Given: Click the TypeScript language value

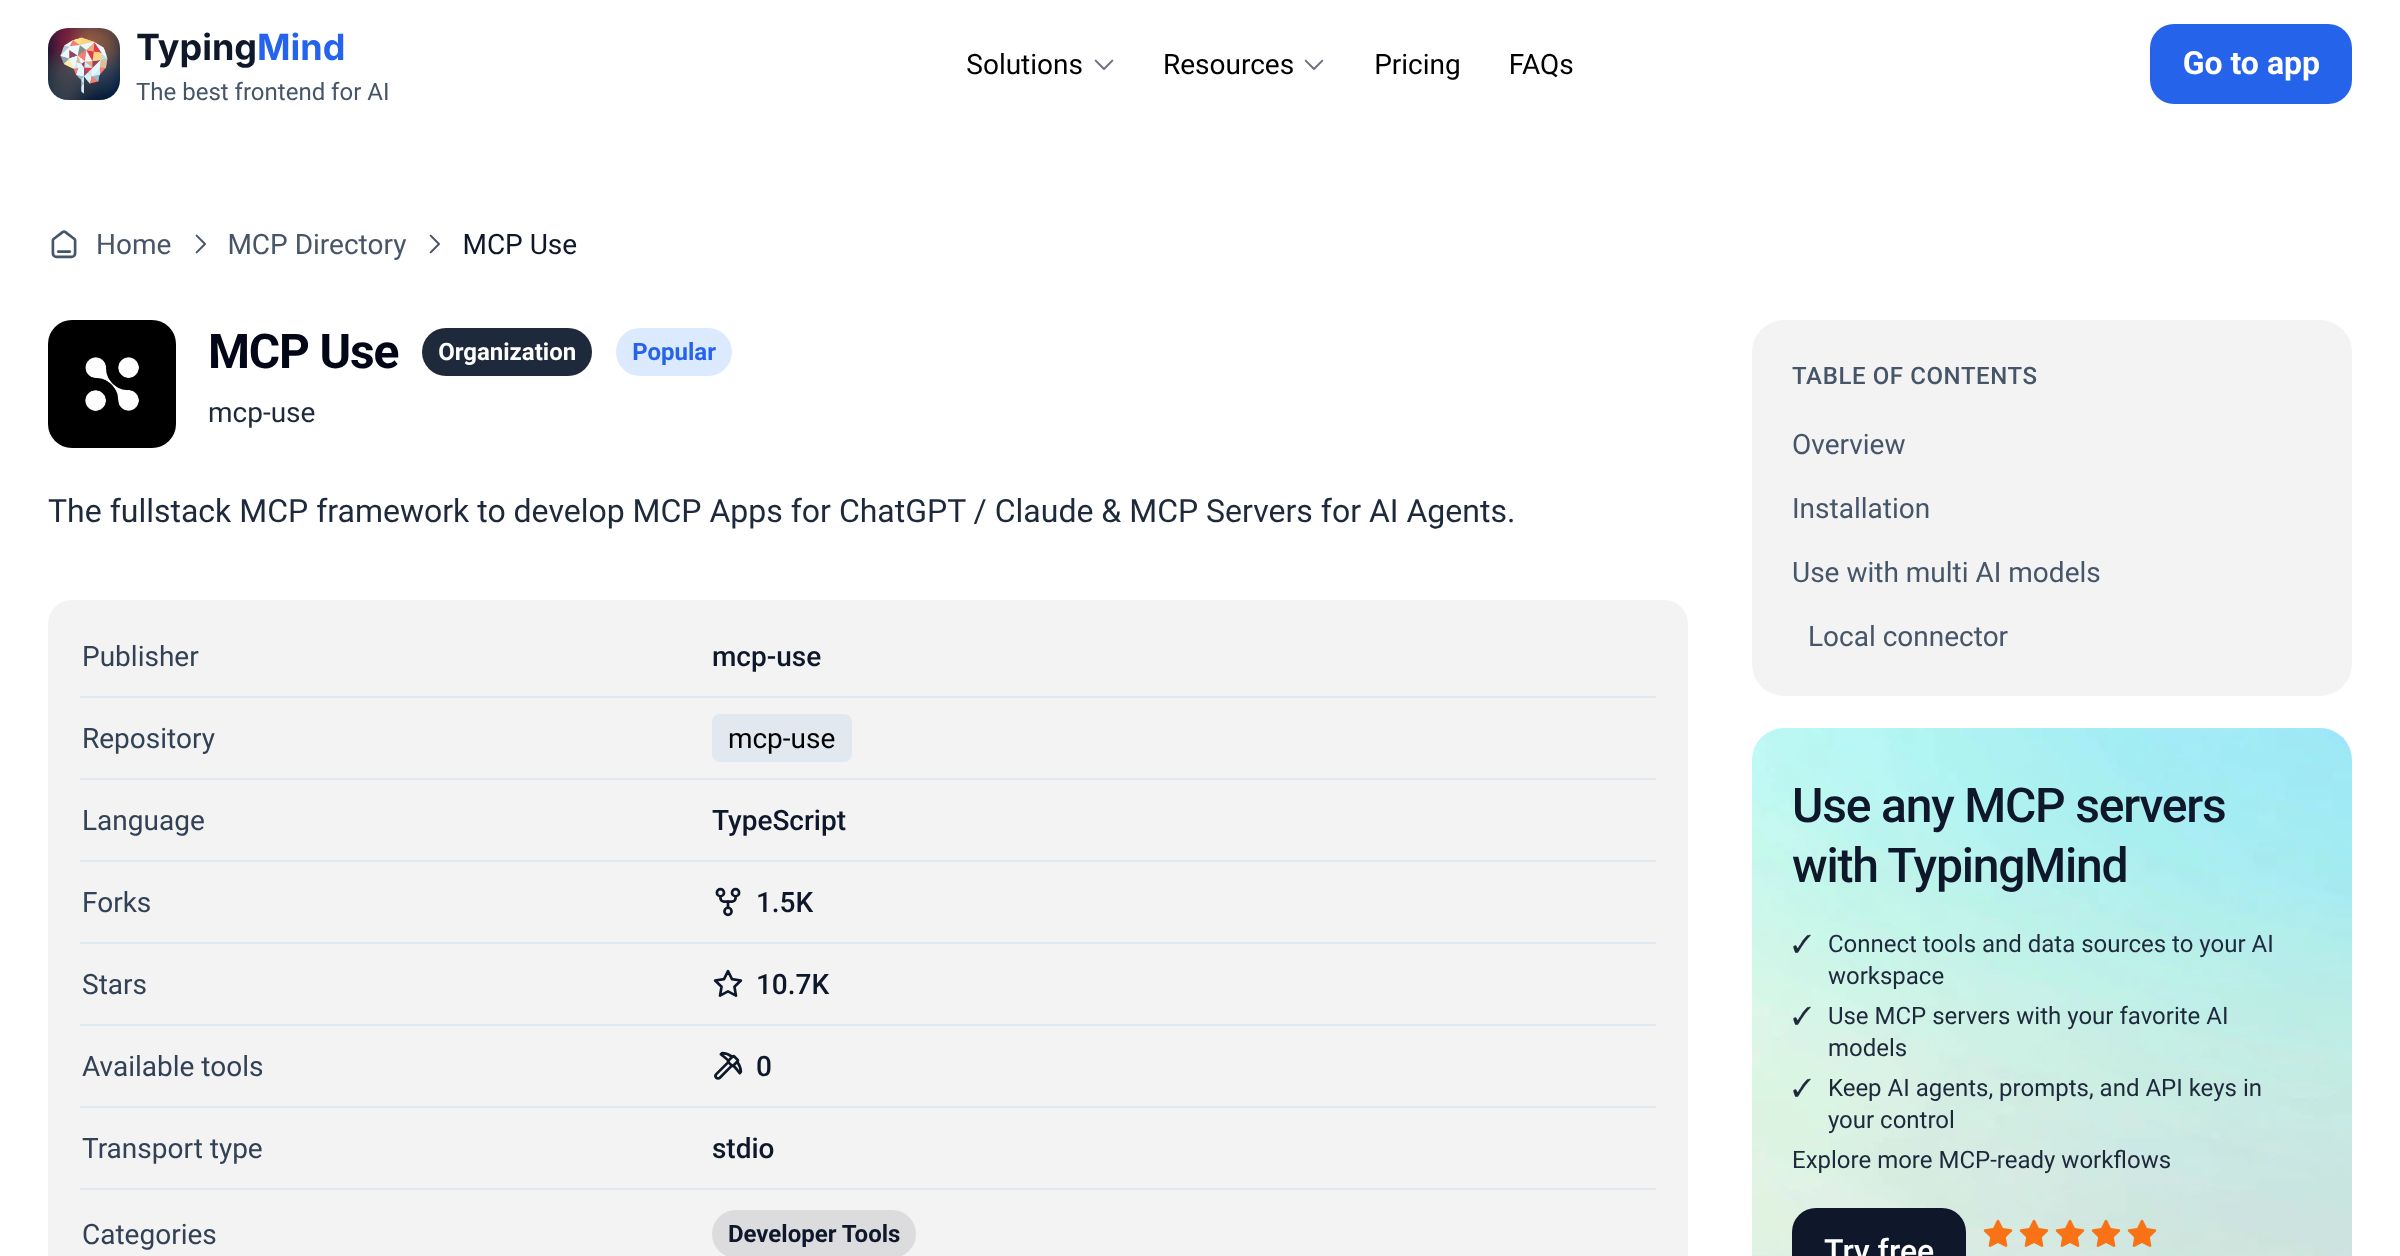Looking at the screenshot, I should click(779, 820).
